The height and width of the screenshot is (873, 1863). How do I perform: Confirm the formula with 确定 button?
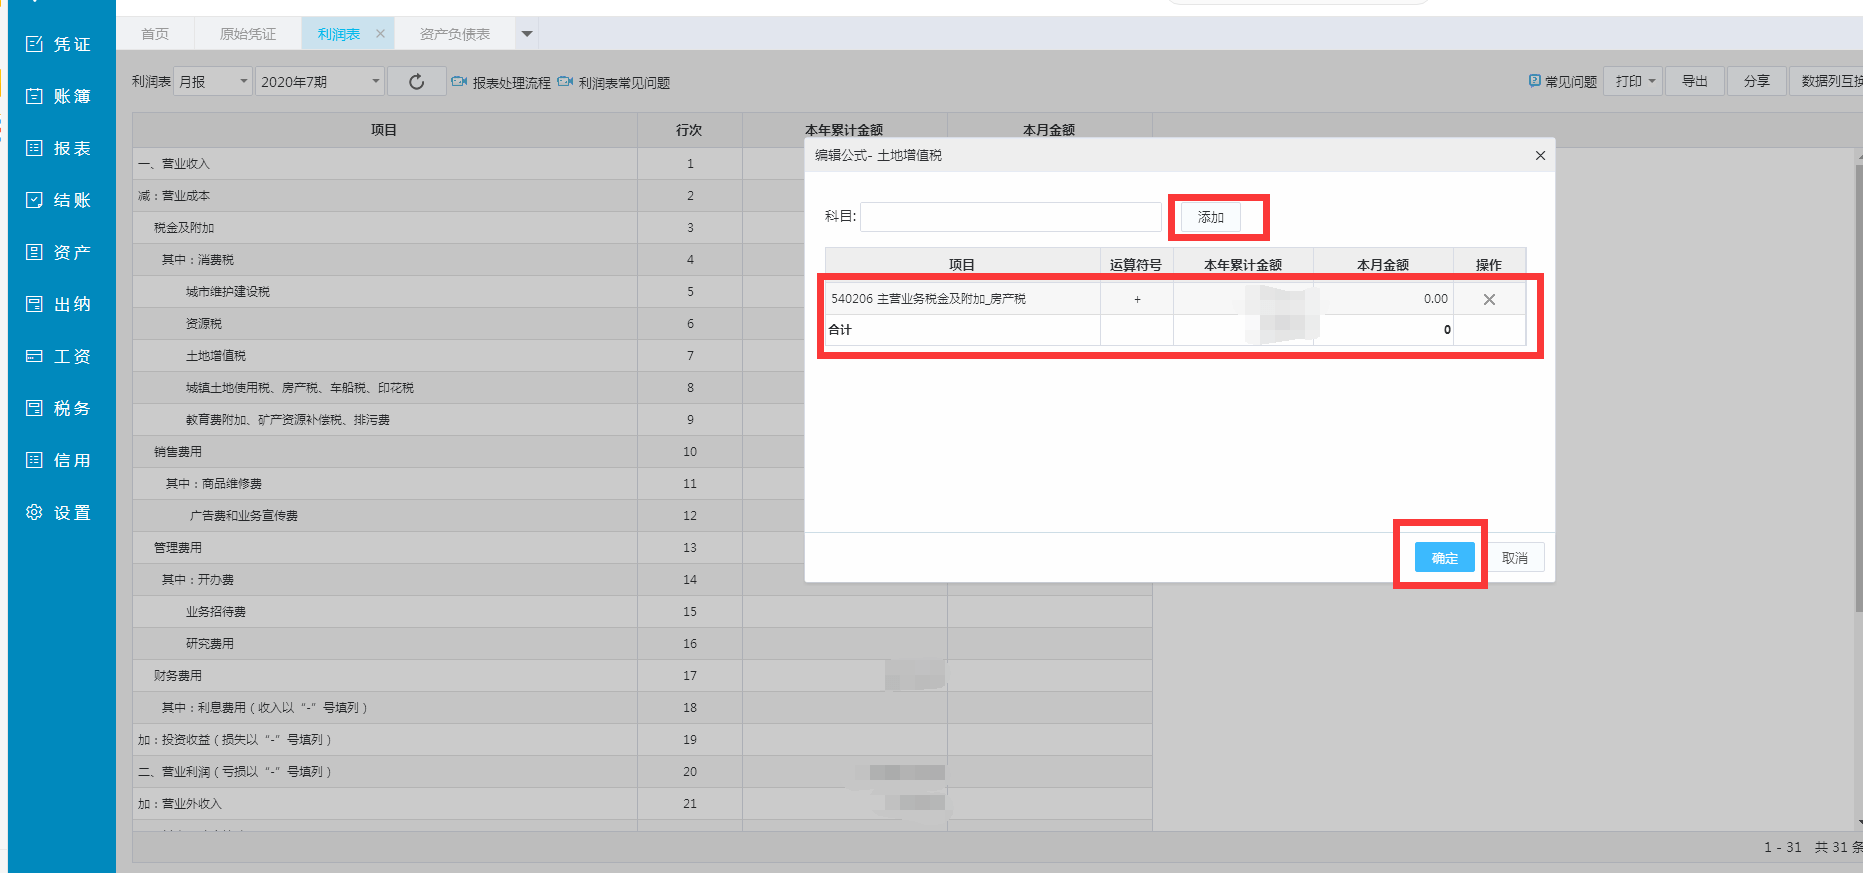tap(1444, 558)
